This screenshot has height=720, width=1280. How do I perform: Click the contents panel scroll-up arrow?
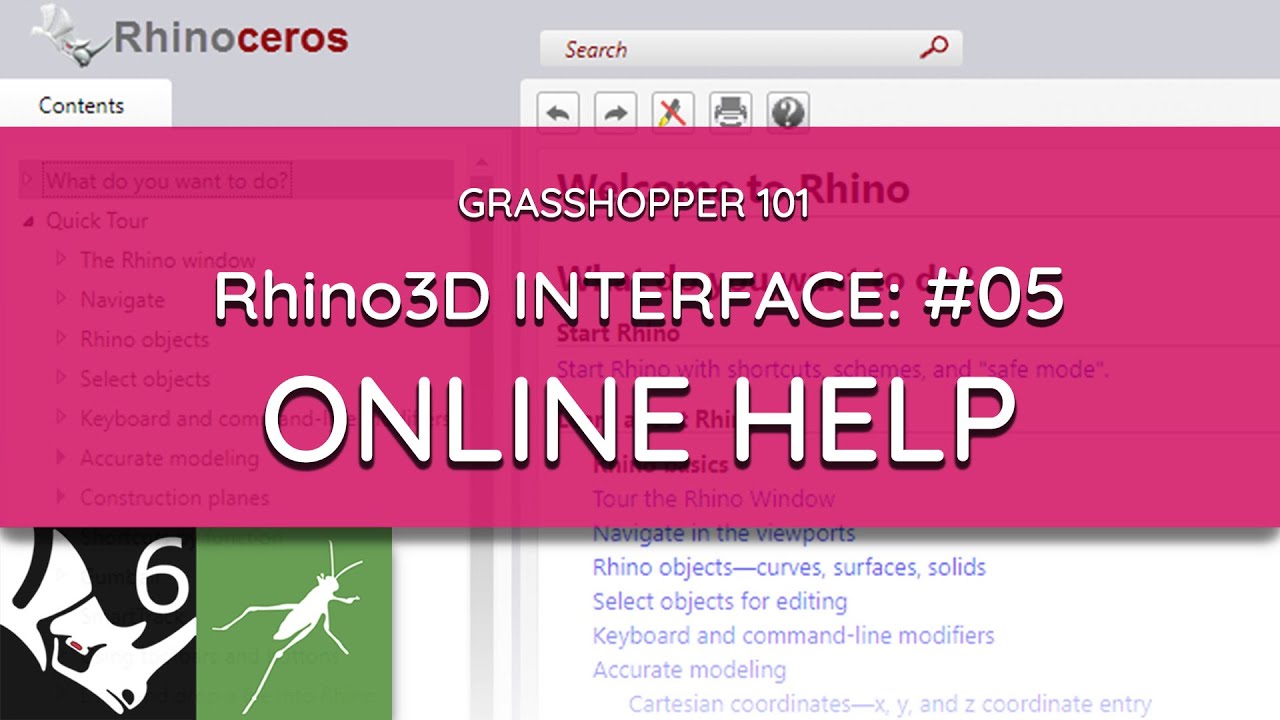(482, 164)
